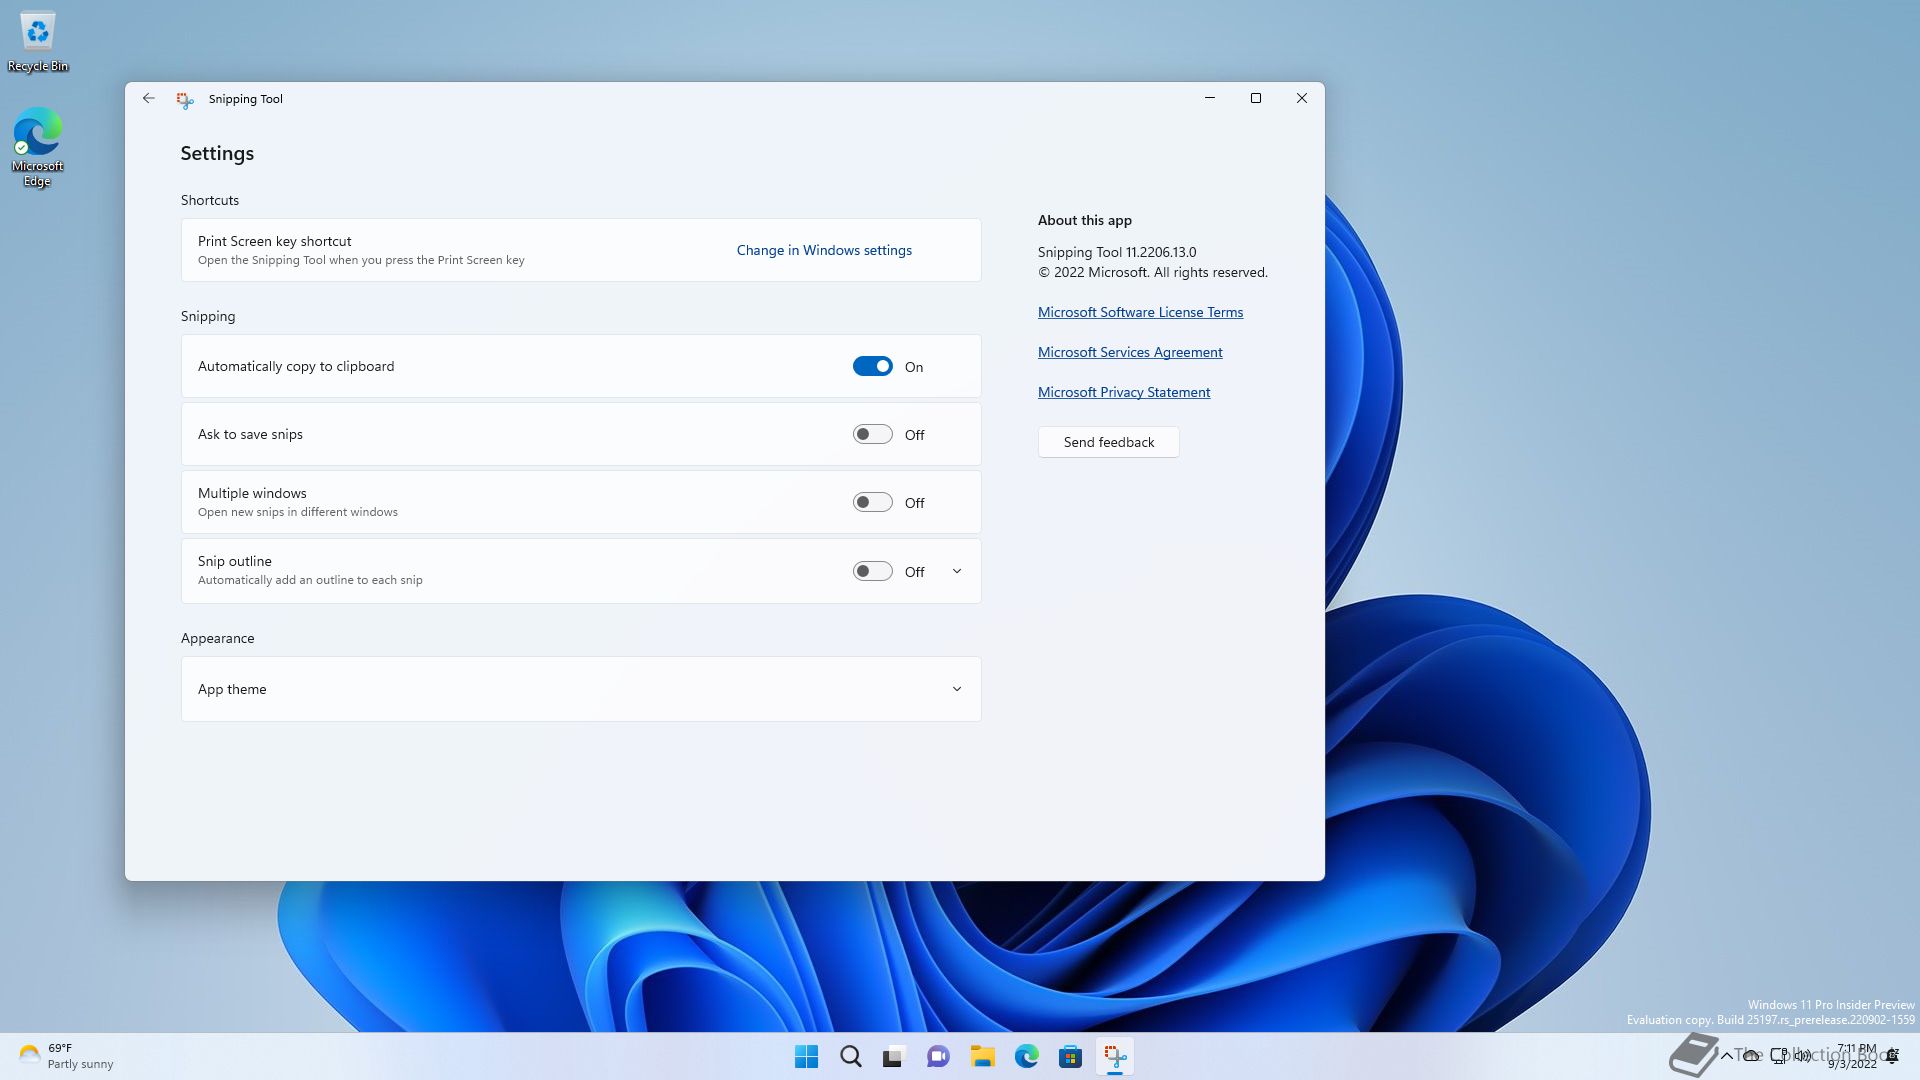Open the weather widget showing 69°F

(66, 1056)
